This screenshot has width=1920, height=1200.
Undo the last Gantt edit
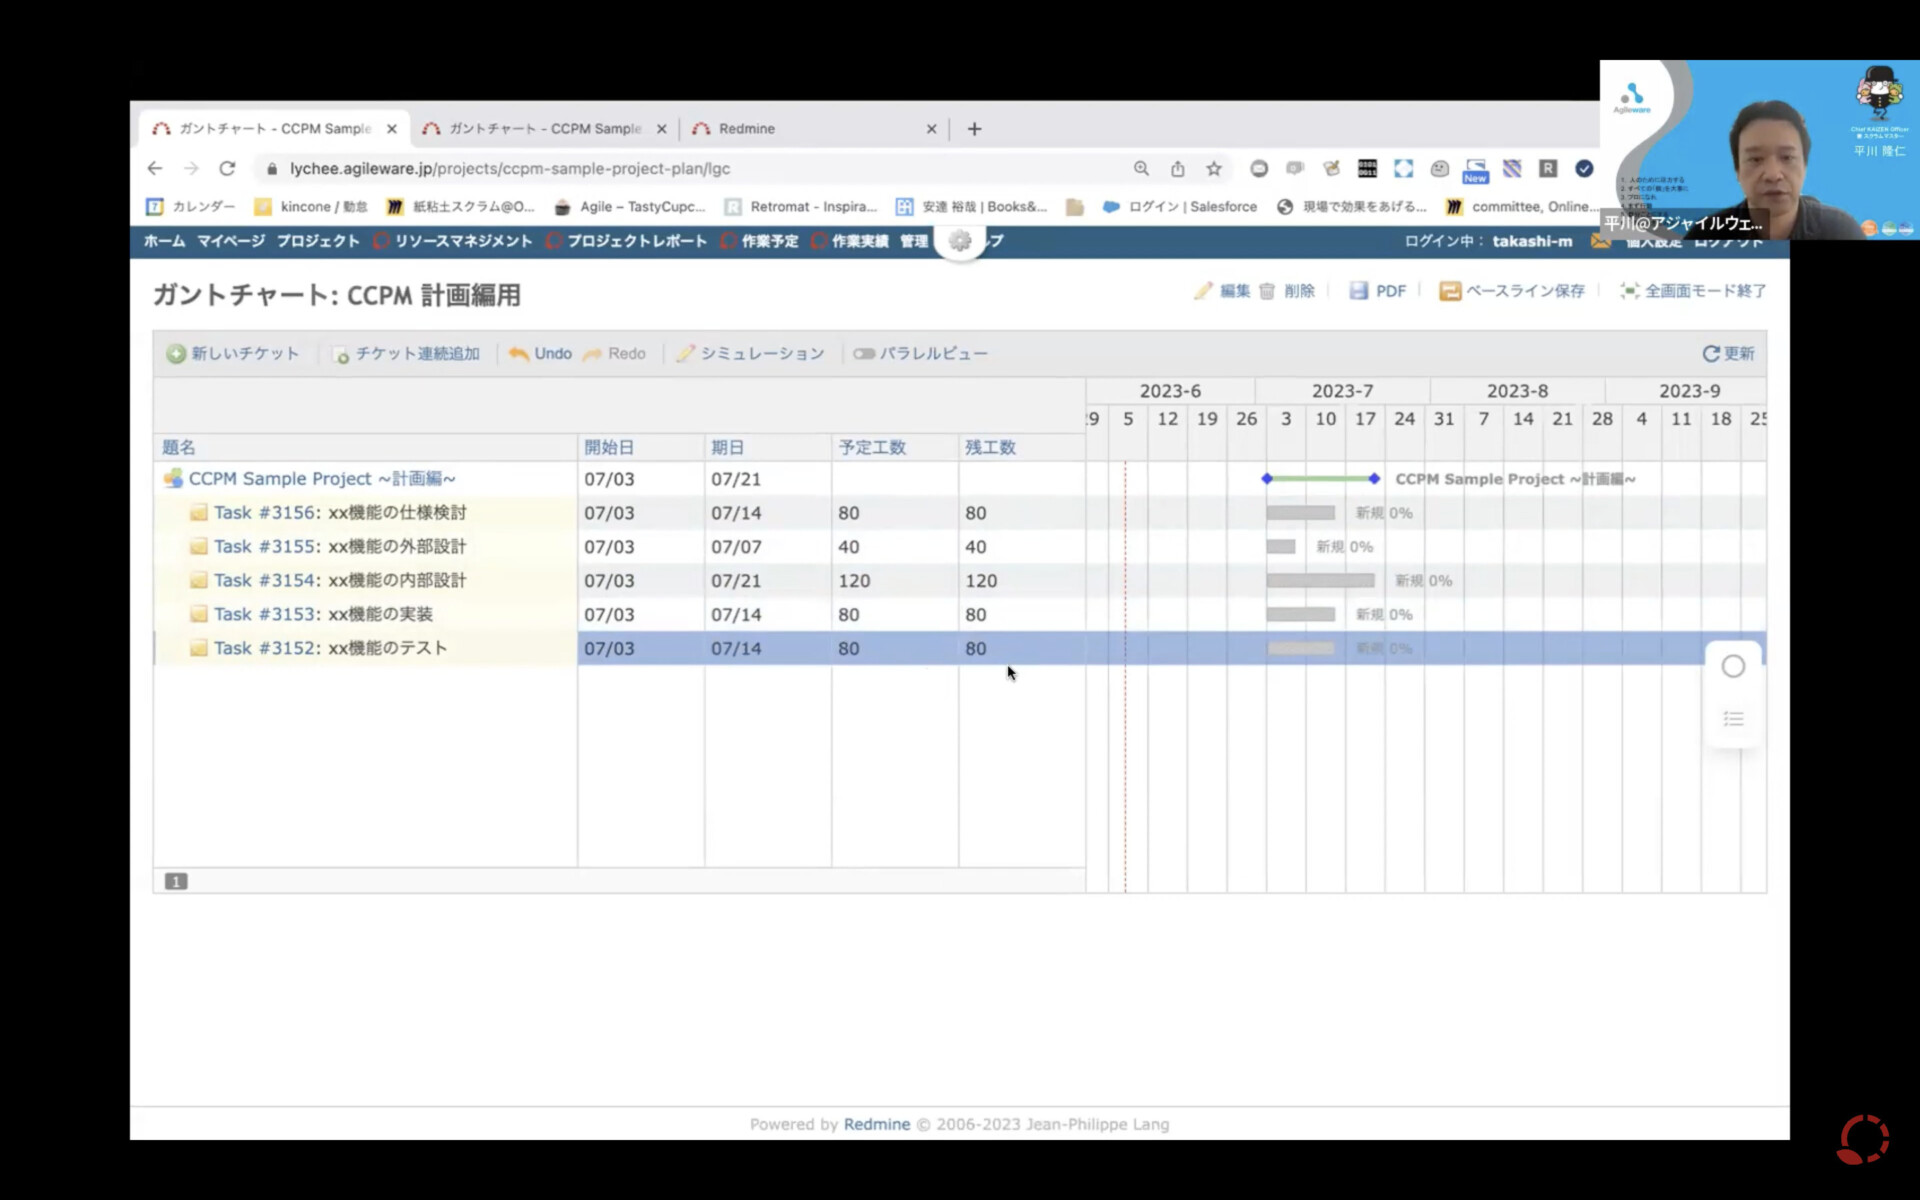tap(540, 353)
